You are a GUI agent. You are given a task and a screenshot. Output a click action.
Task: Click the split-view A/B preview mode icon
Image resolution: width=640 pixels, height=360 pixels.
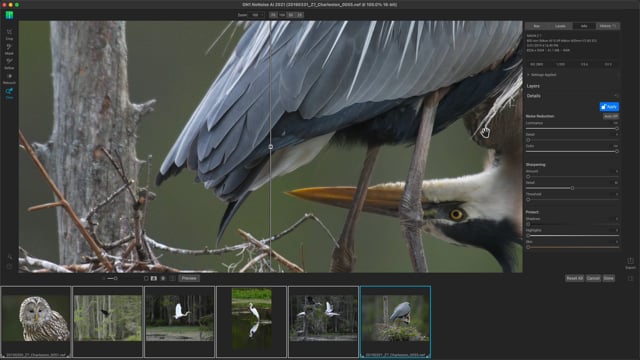[154, 278]
